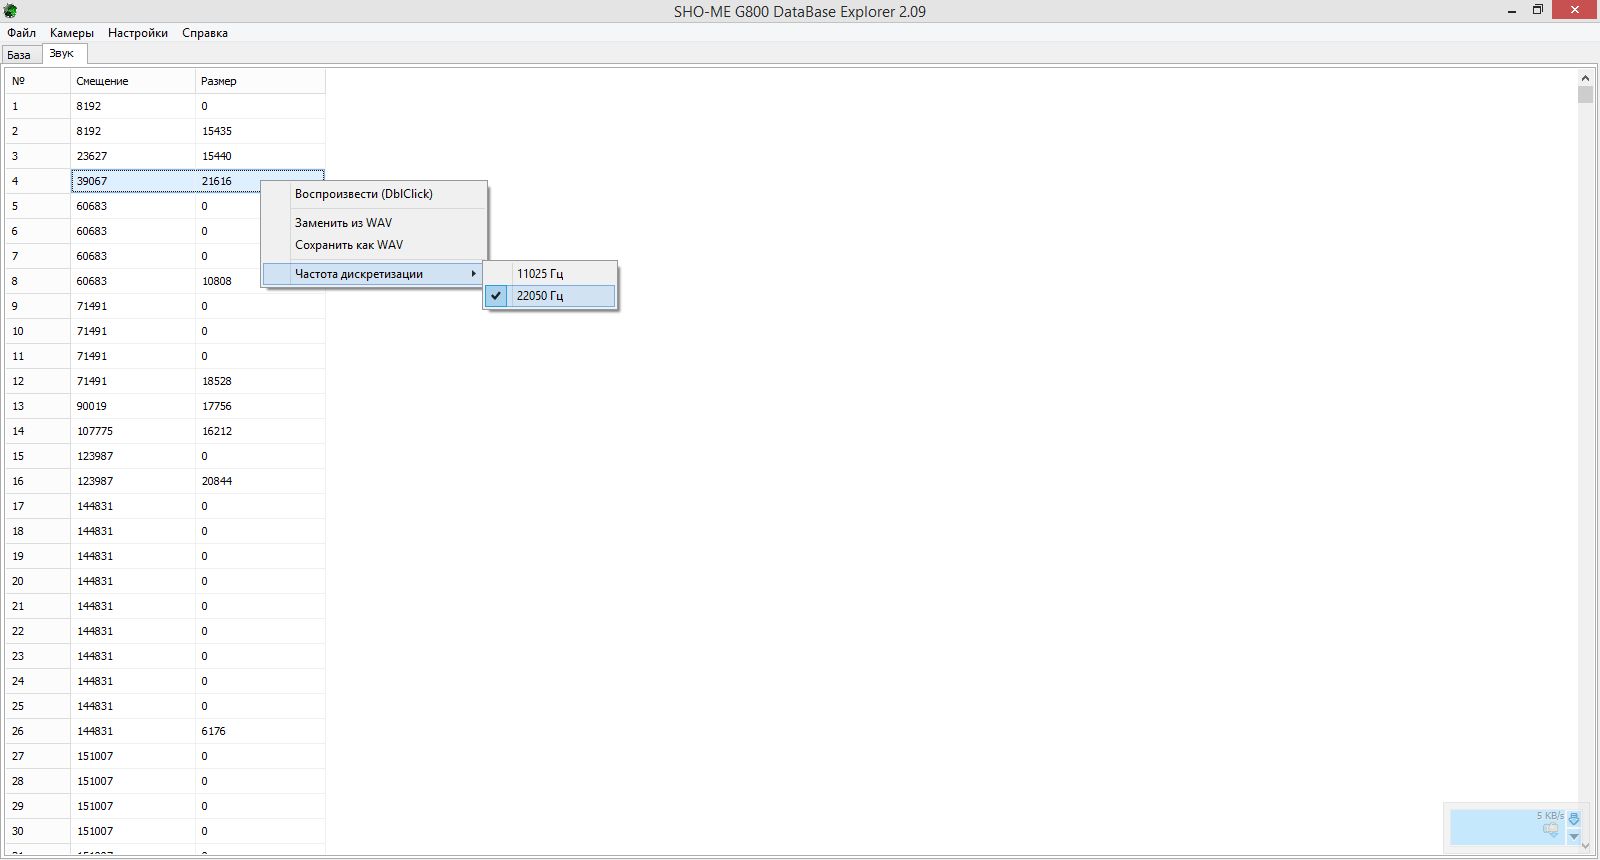Choose Воспроизвести (DblClick) from context menu
Viewport: 1600px width, 860px height.
click(x=374, y=194)
